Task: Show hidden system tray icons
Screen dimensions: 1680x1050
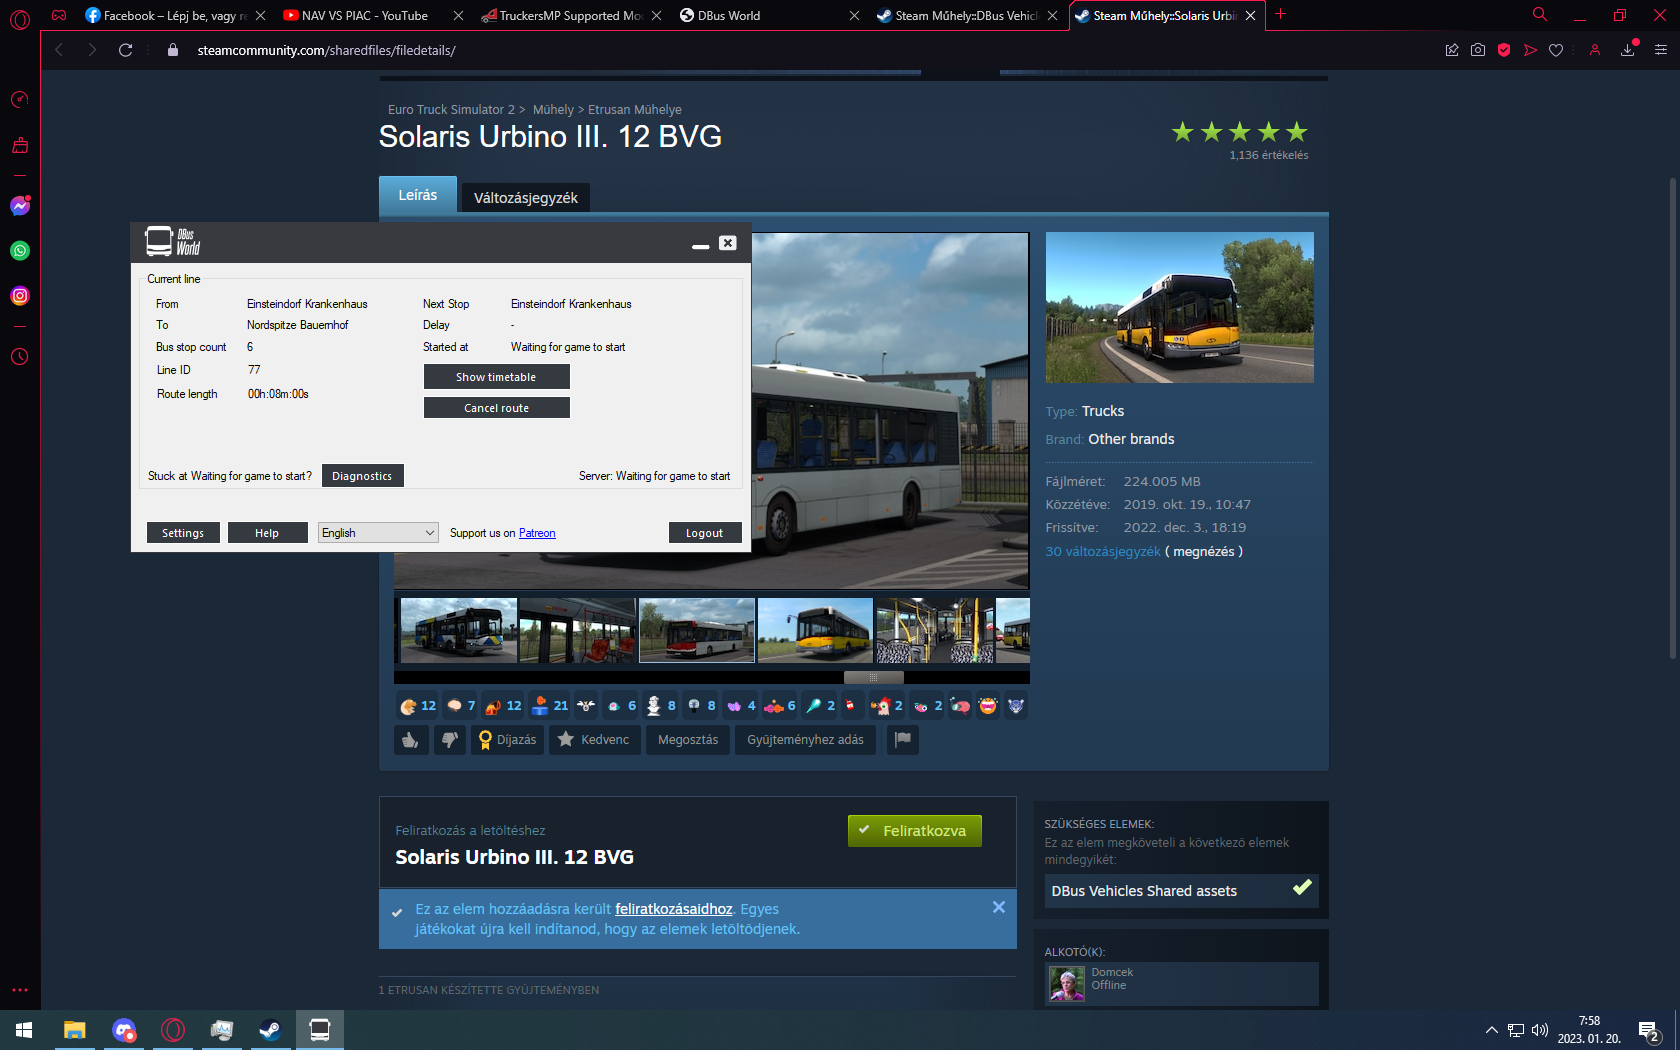Action: point(1491,1030)
